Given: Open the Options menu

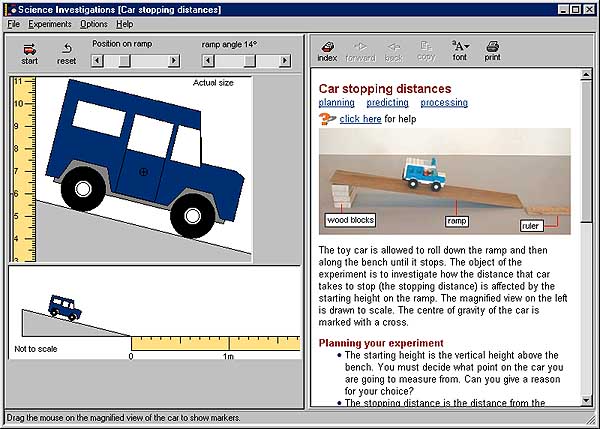Looking at the screenshot, I should (94, 24).
